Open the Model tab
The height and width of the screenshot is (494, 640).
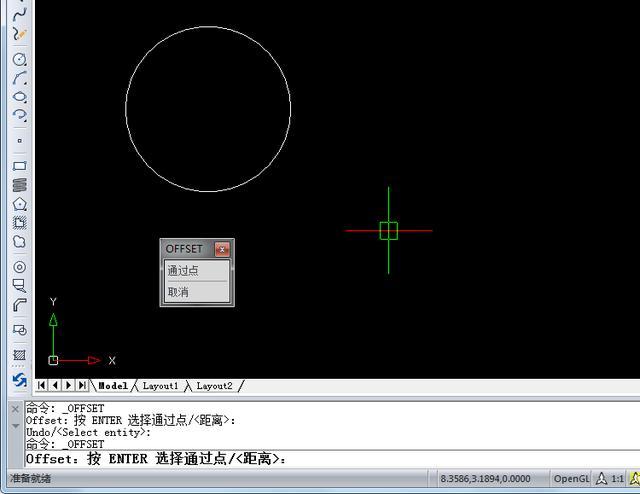tap(112, 386)
